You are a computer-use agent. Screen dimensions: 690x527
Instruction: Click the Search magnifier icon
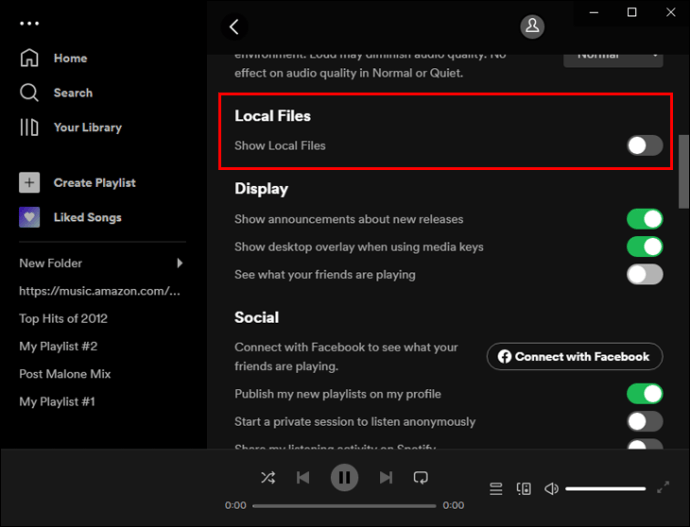click(29, 93)
